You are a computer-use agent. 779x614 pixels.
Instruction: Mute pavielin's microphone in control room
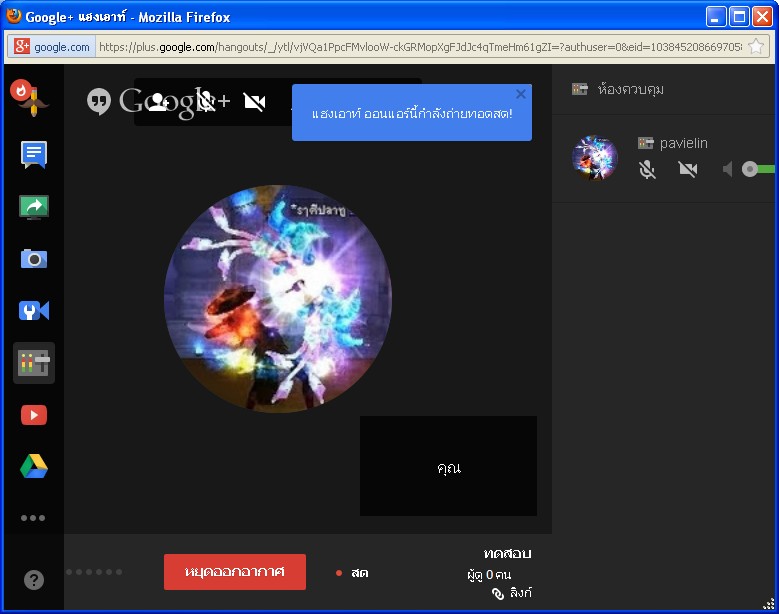(x=647, y=169)
